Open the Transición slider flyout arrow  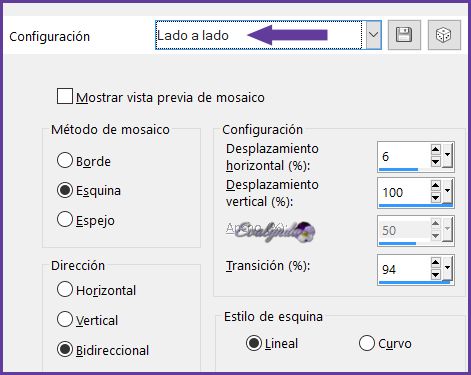(447, 268)
